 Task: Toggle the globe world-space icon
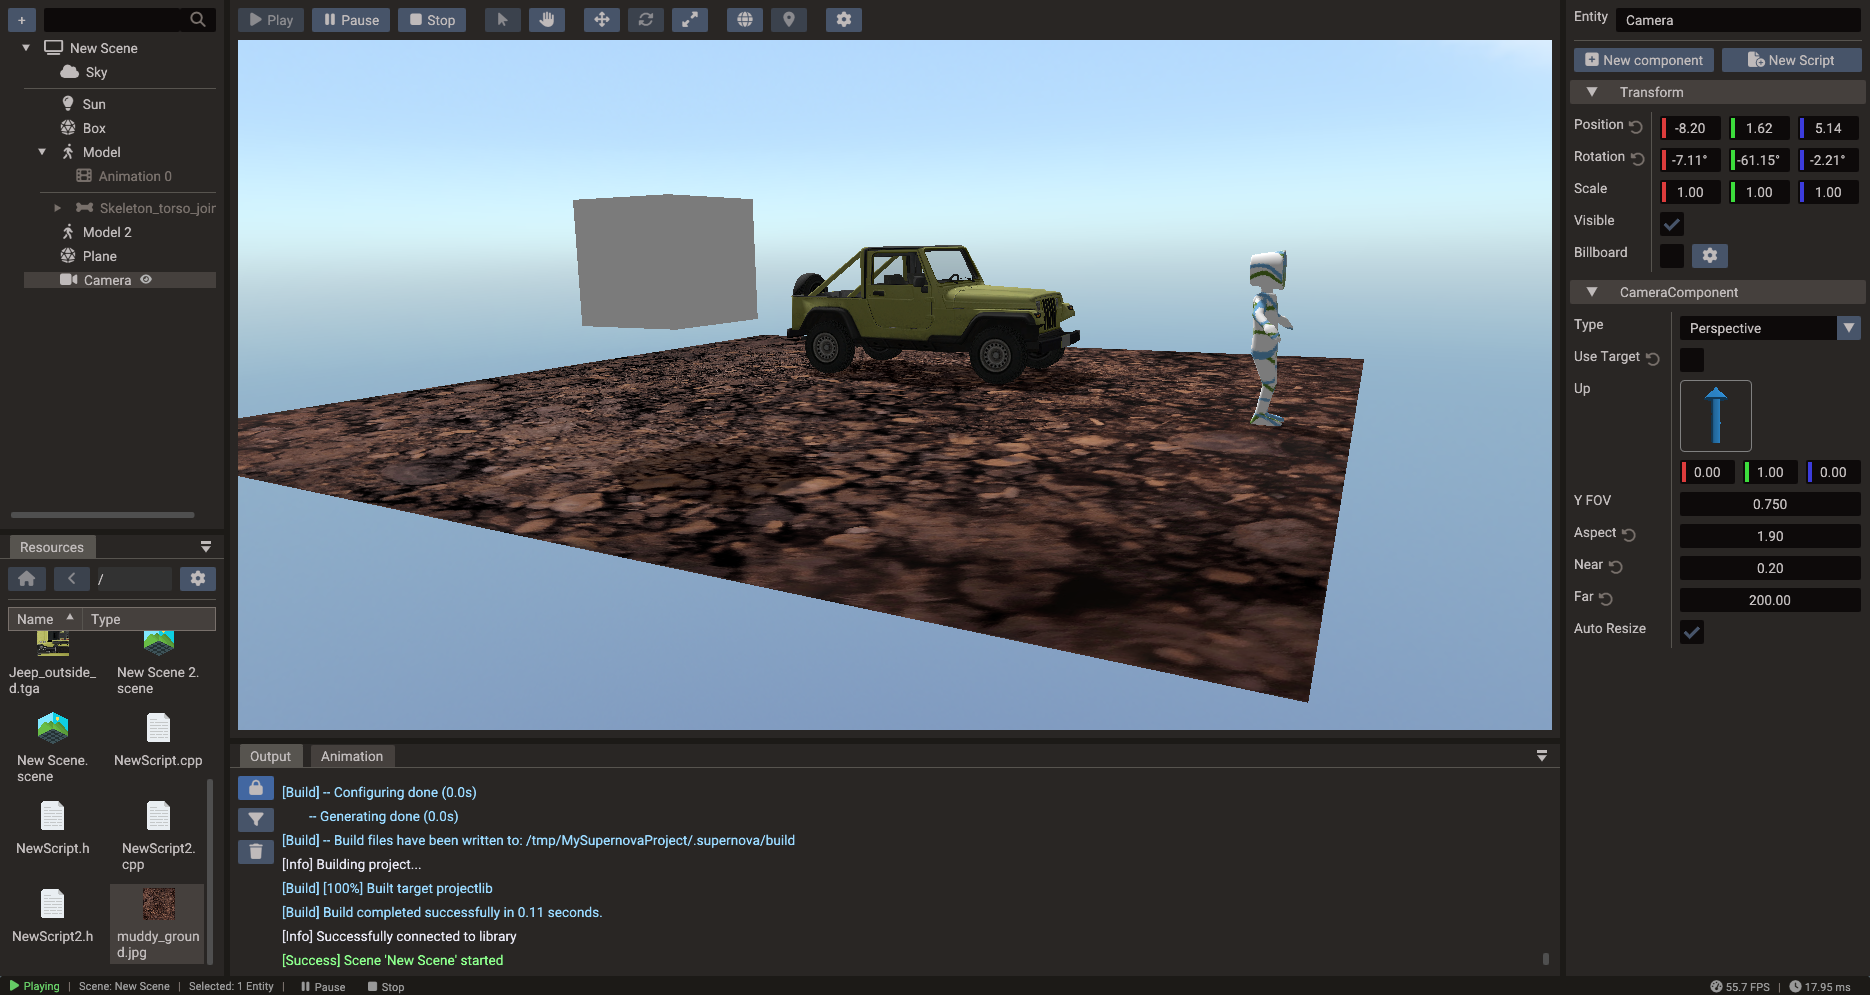point(745,20)
